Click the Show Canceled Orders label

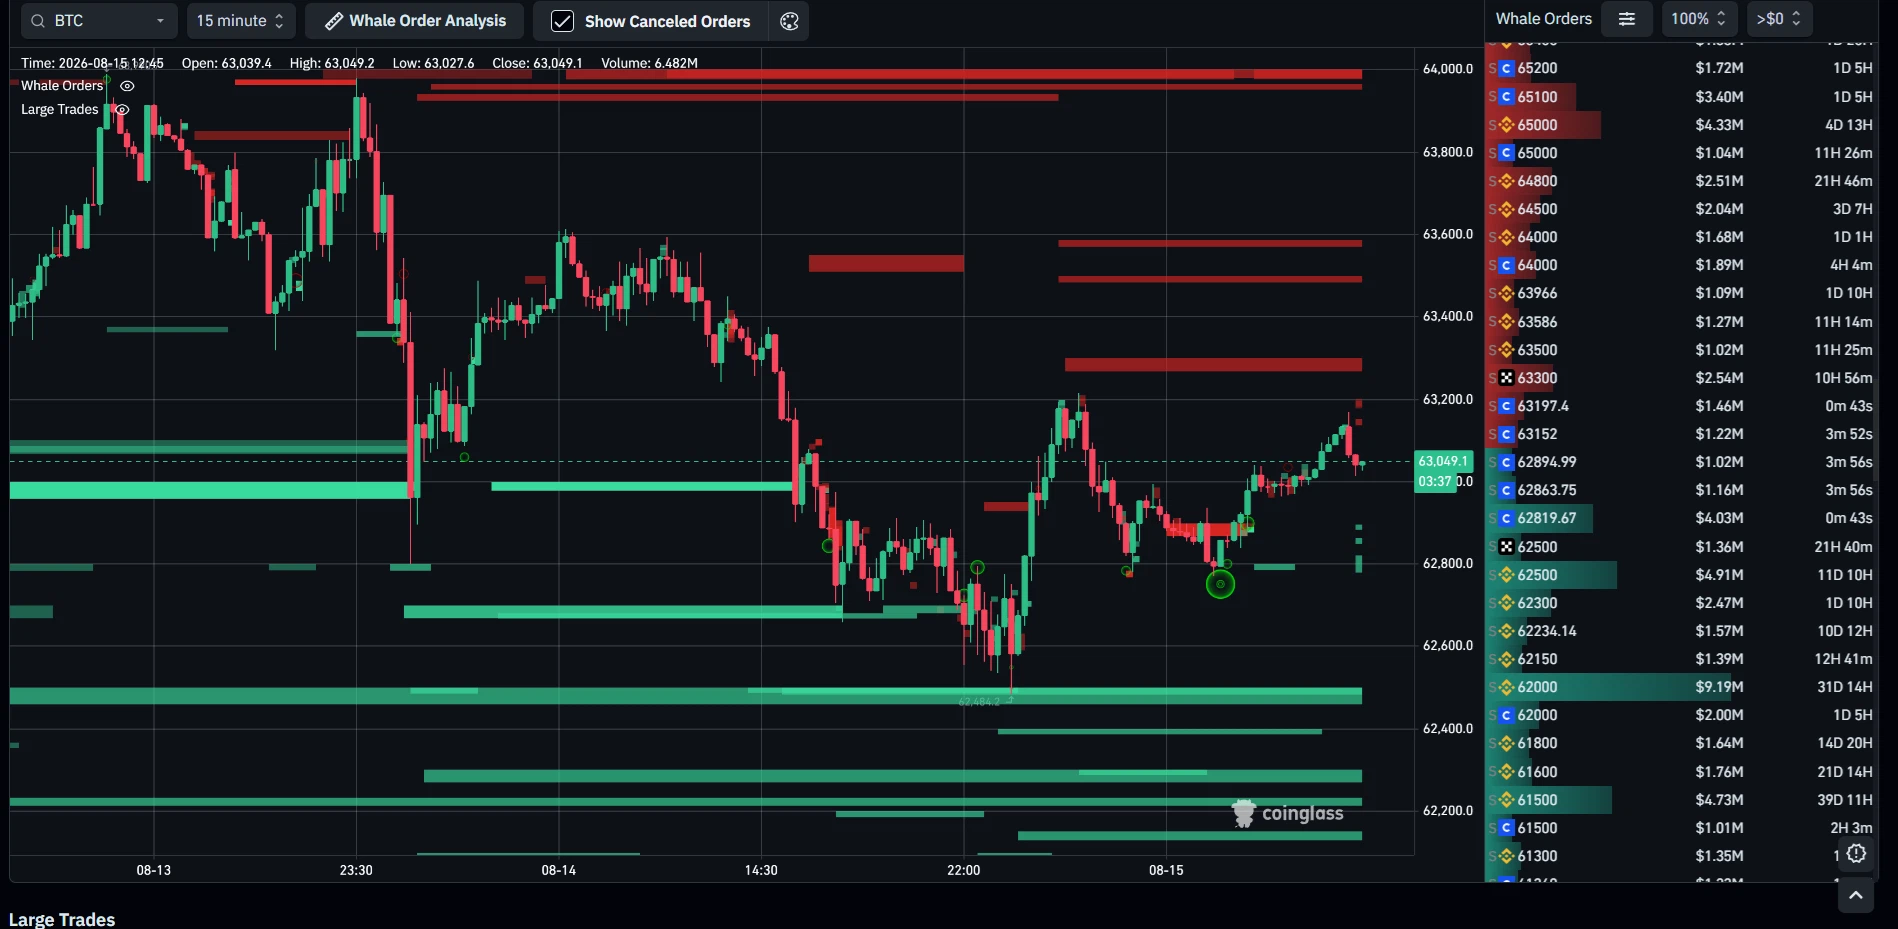pyautogui.click(x=667, y=21)
